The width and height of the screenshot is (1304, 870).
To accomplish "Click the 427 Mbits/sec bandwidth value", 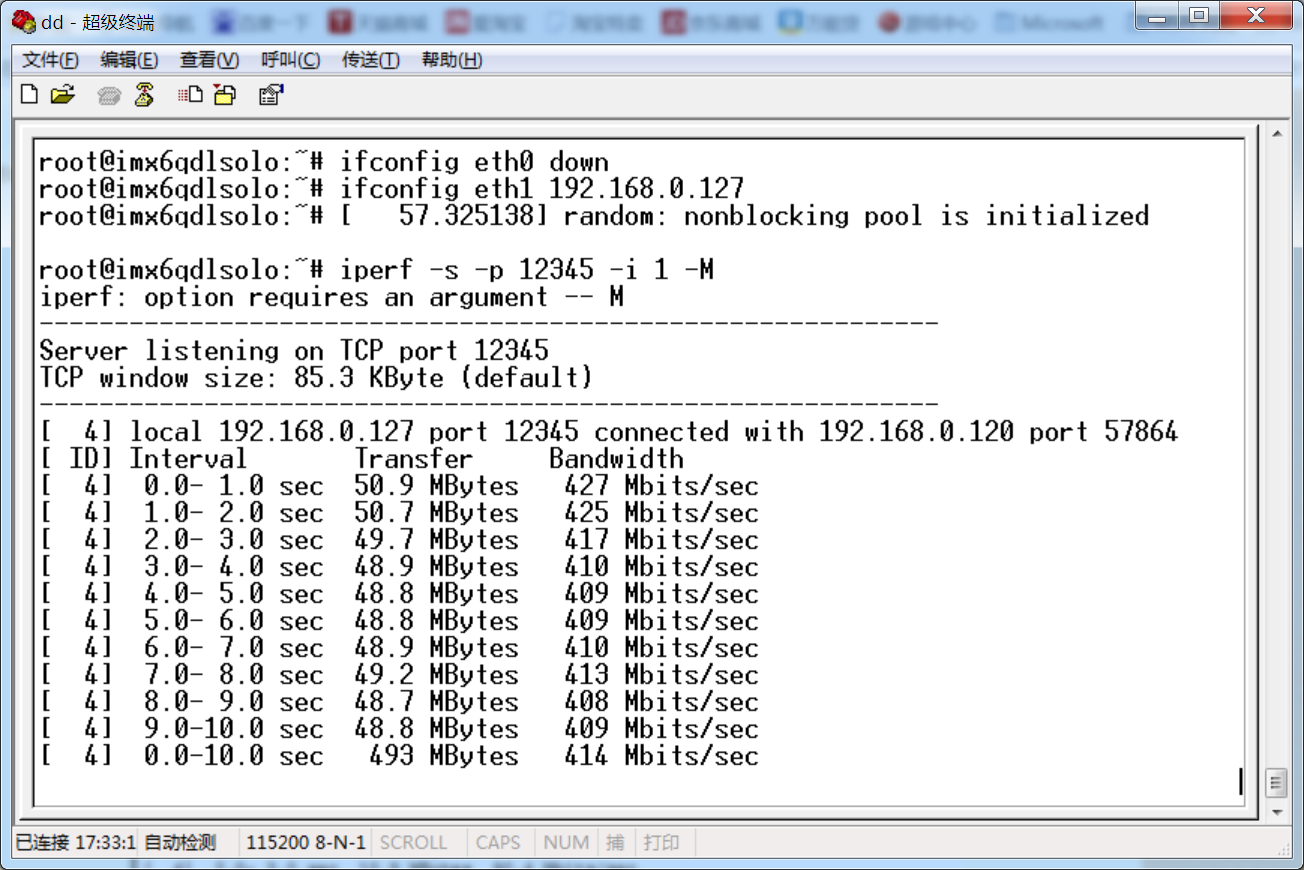I will click(x=661, y=486).
